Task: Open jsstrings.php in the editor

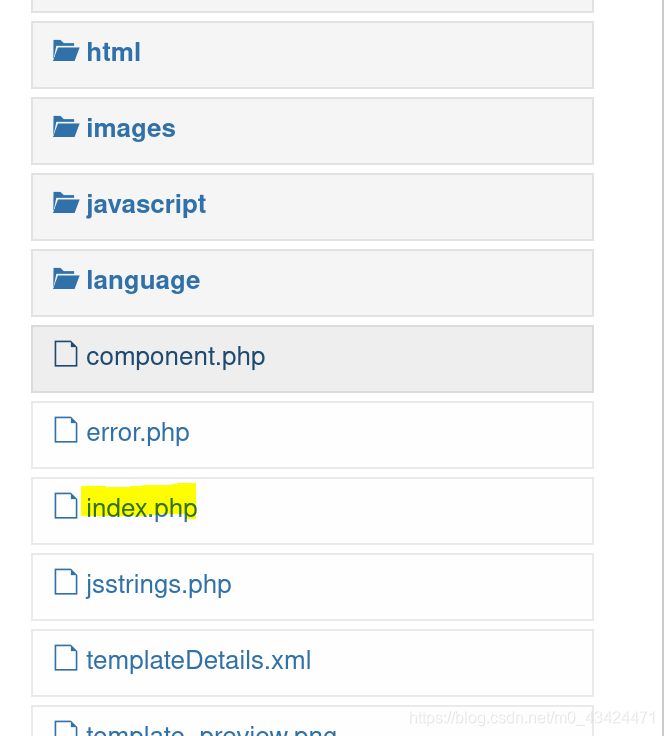Action: 159,585
